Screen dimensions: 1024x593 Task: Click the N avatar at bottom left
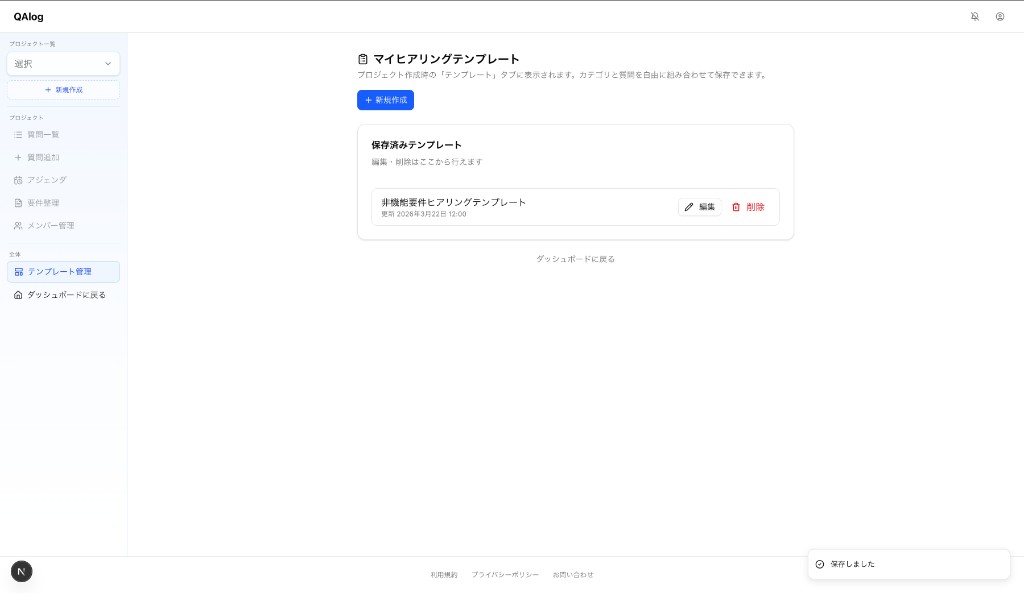[x=21, y=571]
